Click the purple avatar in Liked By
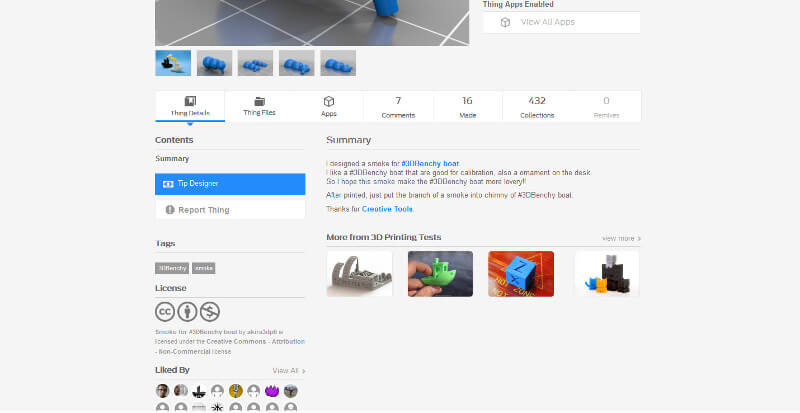Screen dimensions: 800x413 pyautogui.click(x=272, y=390)
